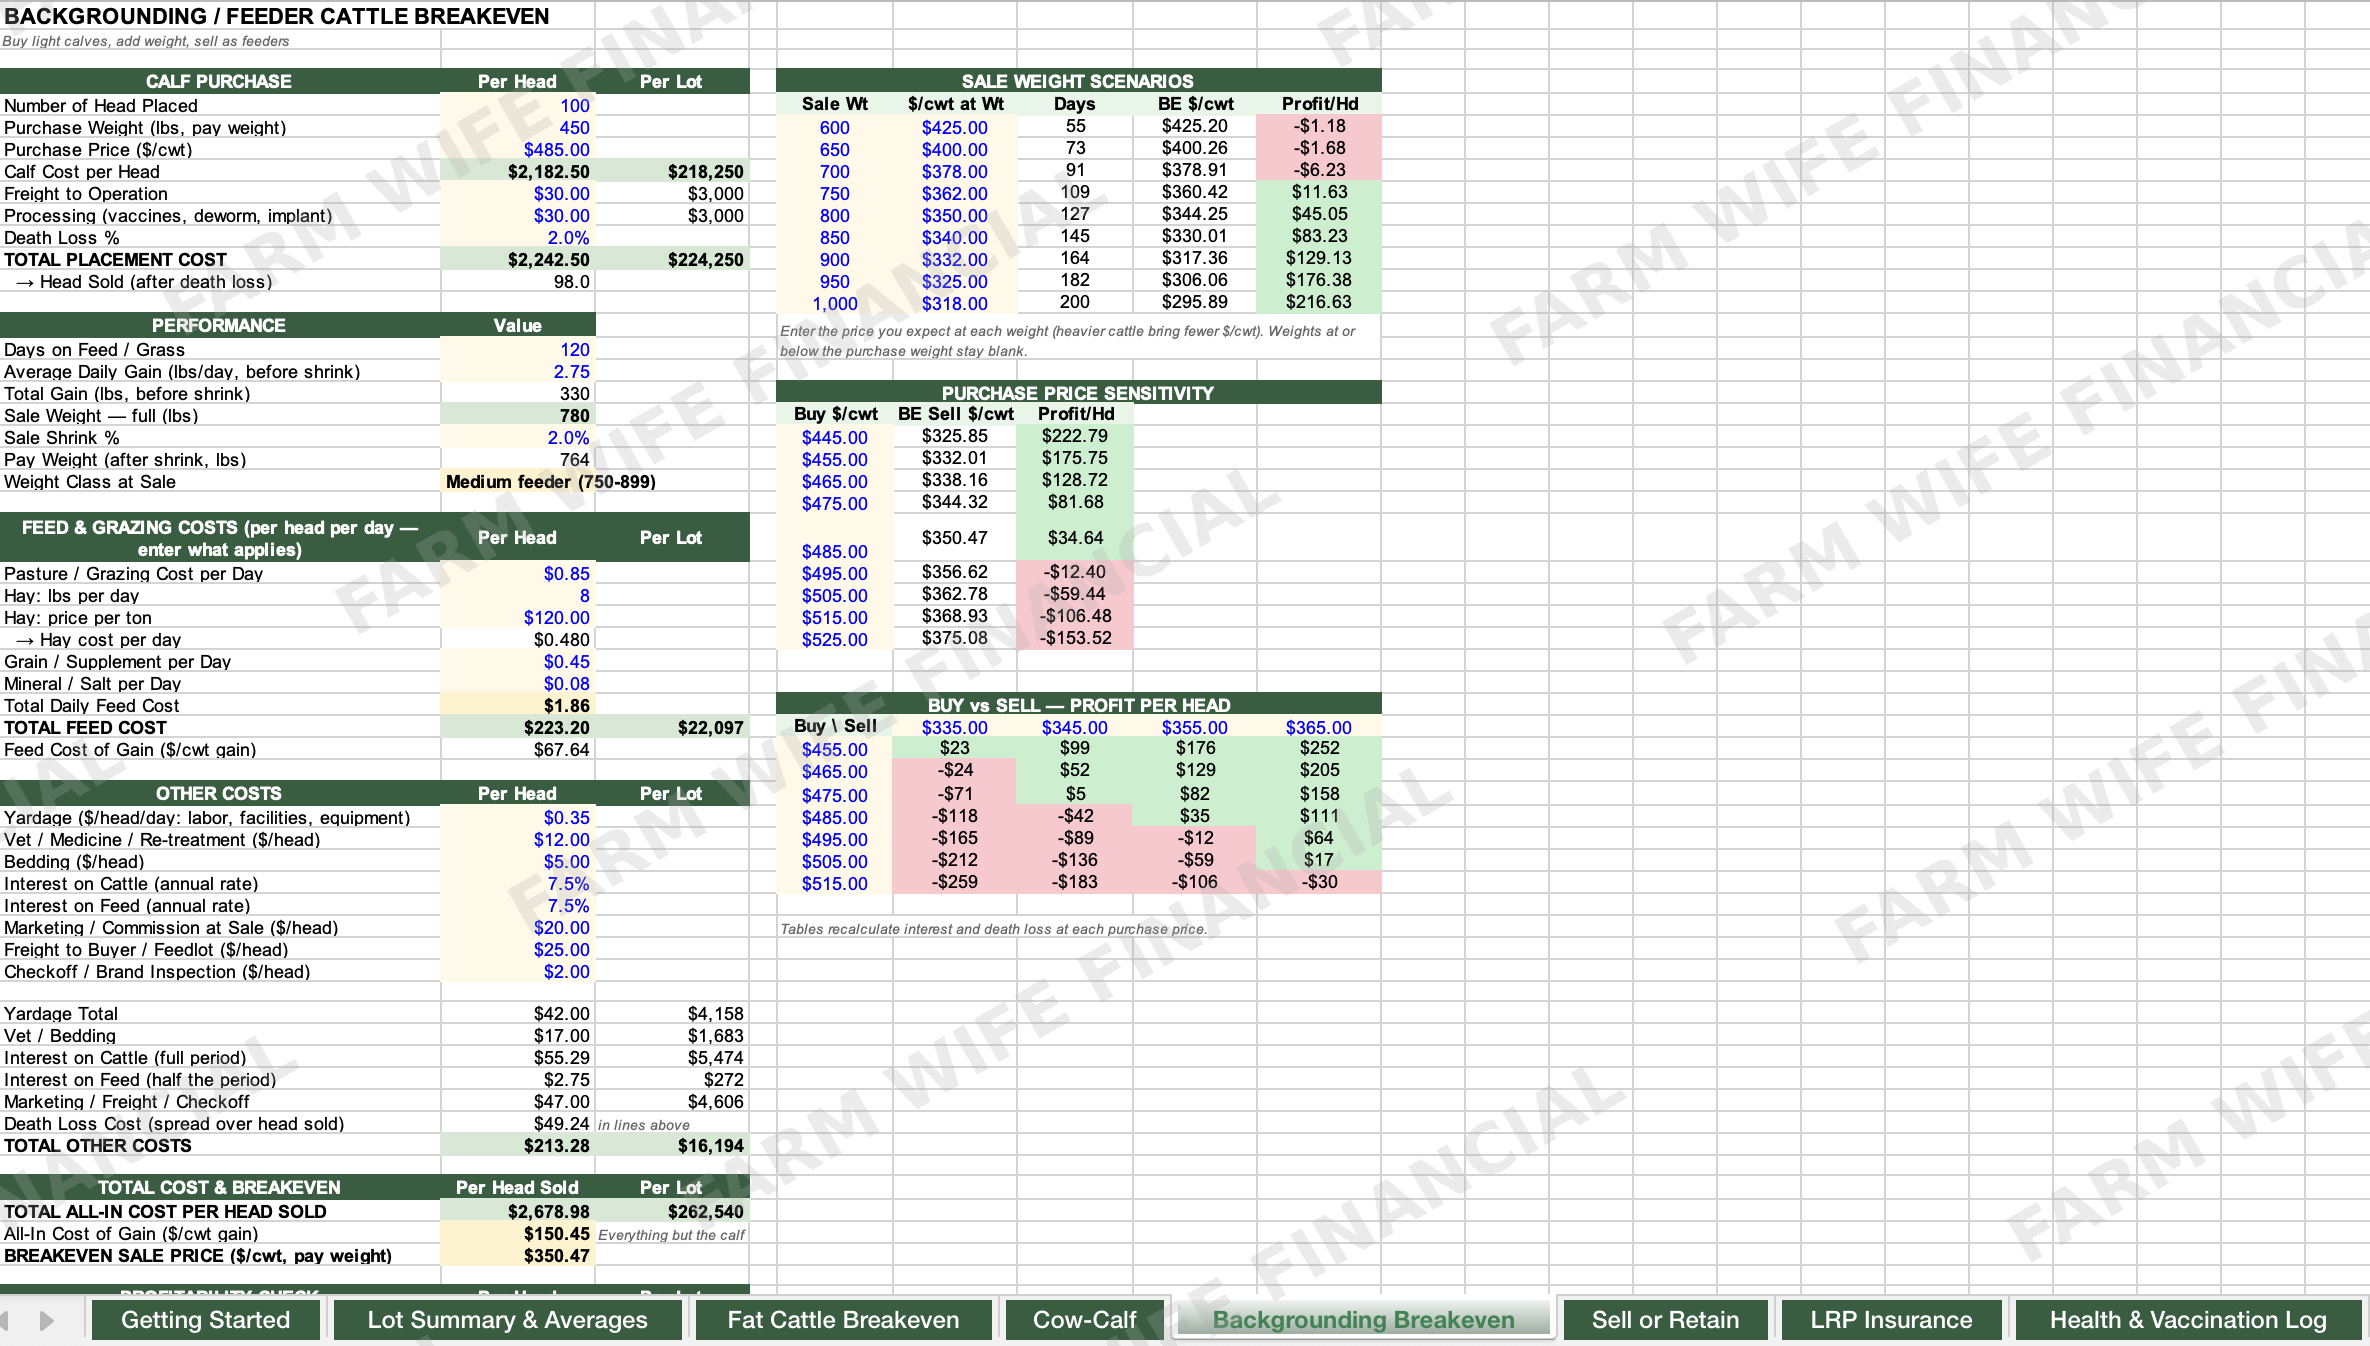Switch to LRP Insurance tab
Screen dimensions: 2370x1346
1891,1320
